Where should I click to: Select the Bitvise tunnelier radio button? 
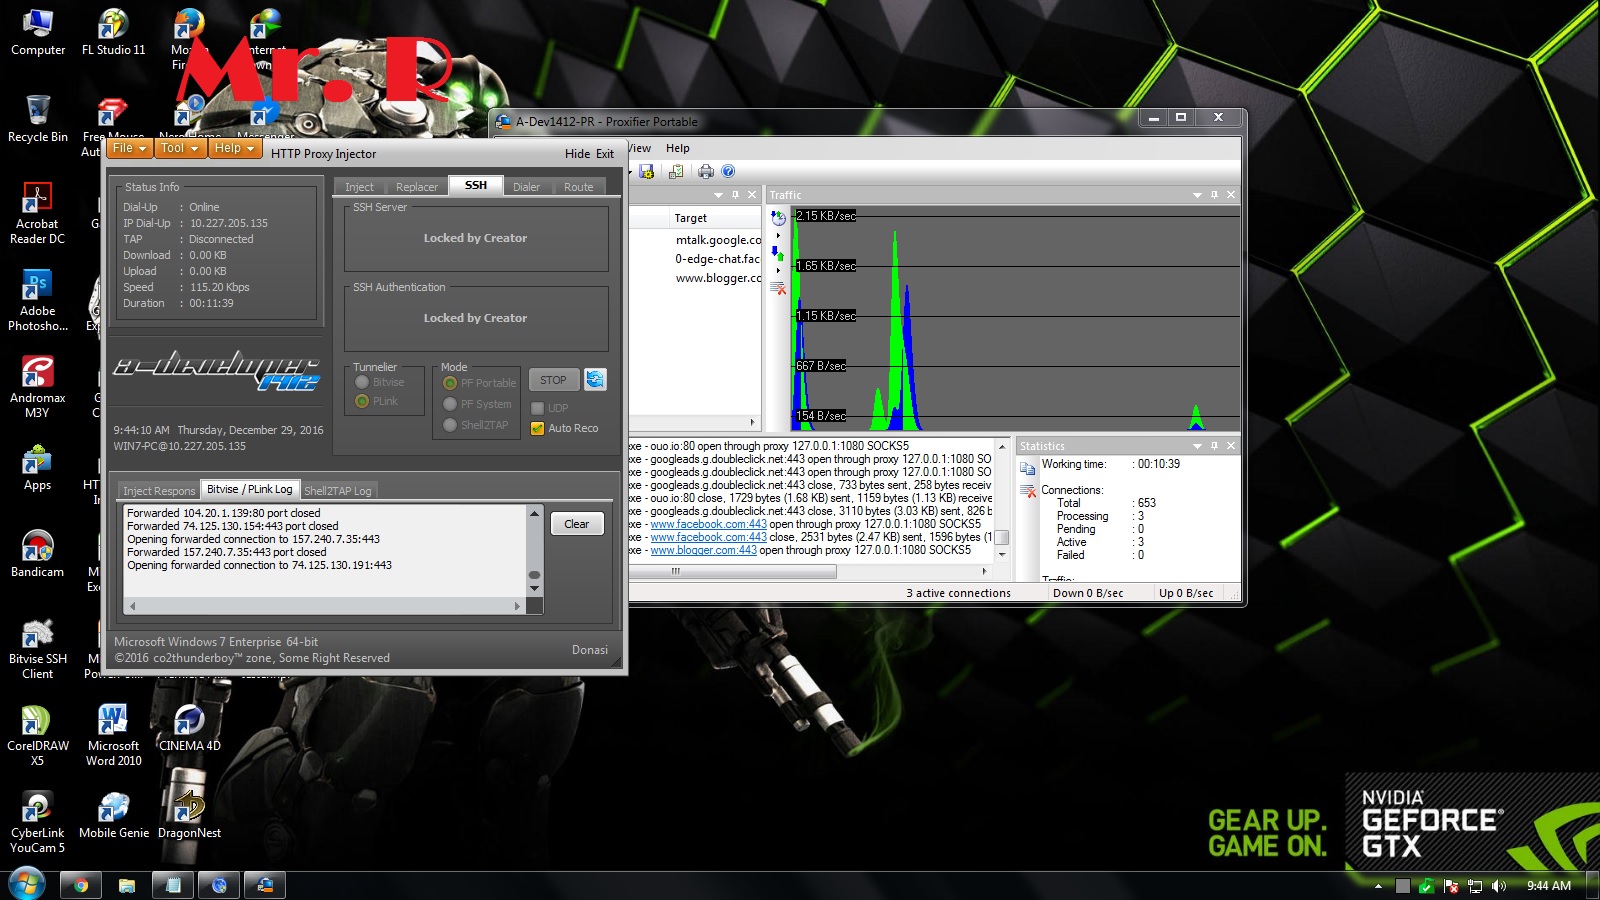pos(362,382)
